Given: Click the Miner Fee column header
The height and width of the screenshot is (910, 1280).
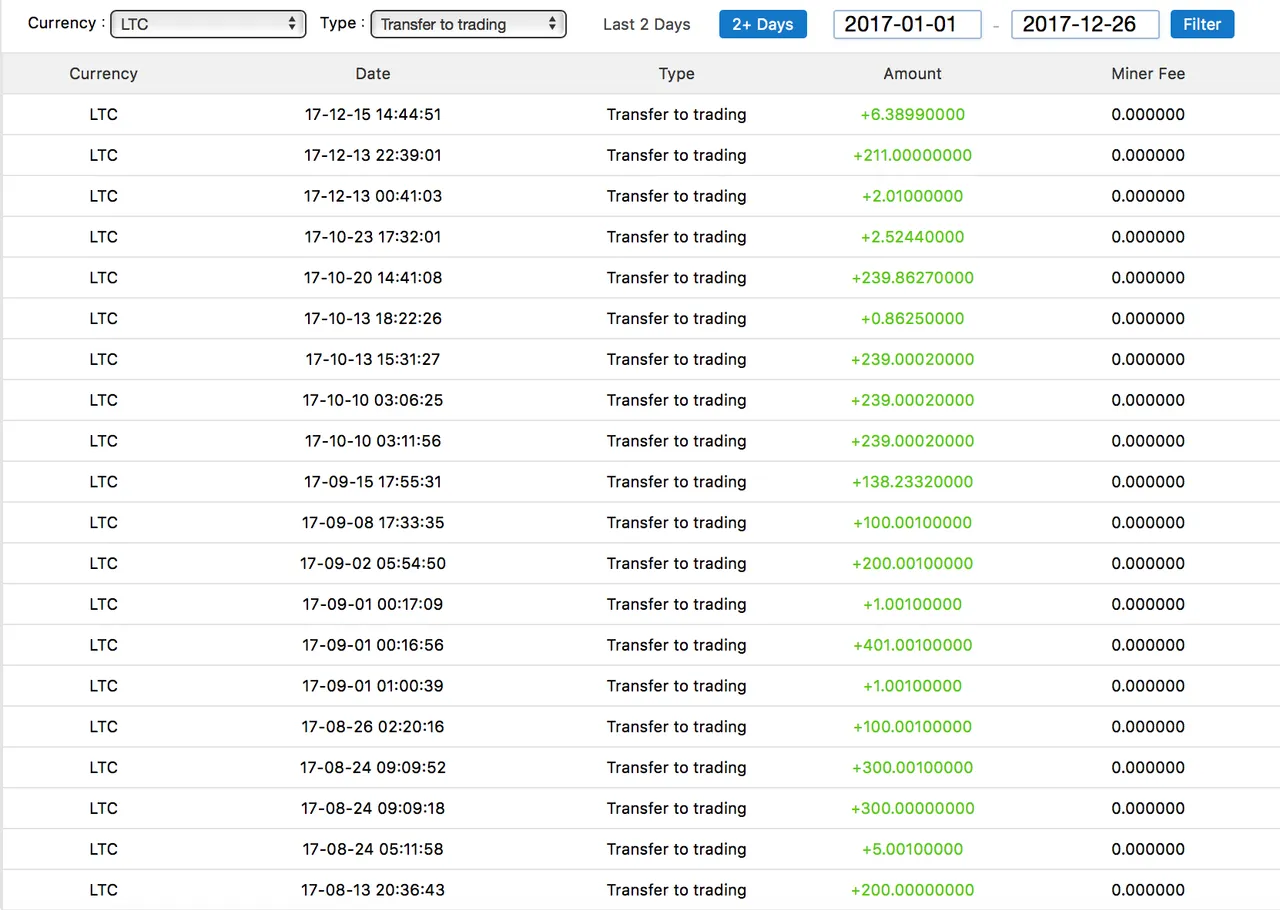Looking at the screenshot, I should (1148, 73).
